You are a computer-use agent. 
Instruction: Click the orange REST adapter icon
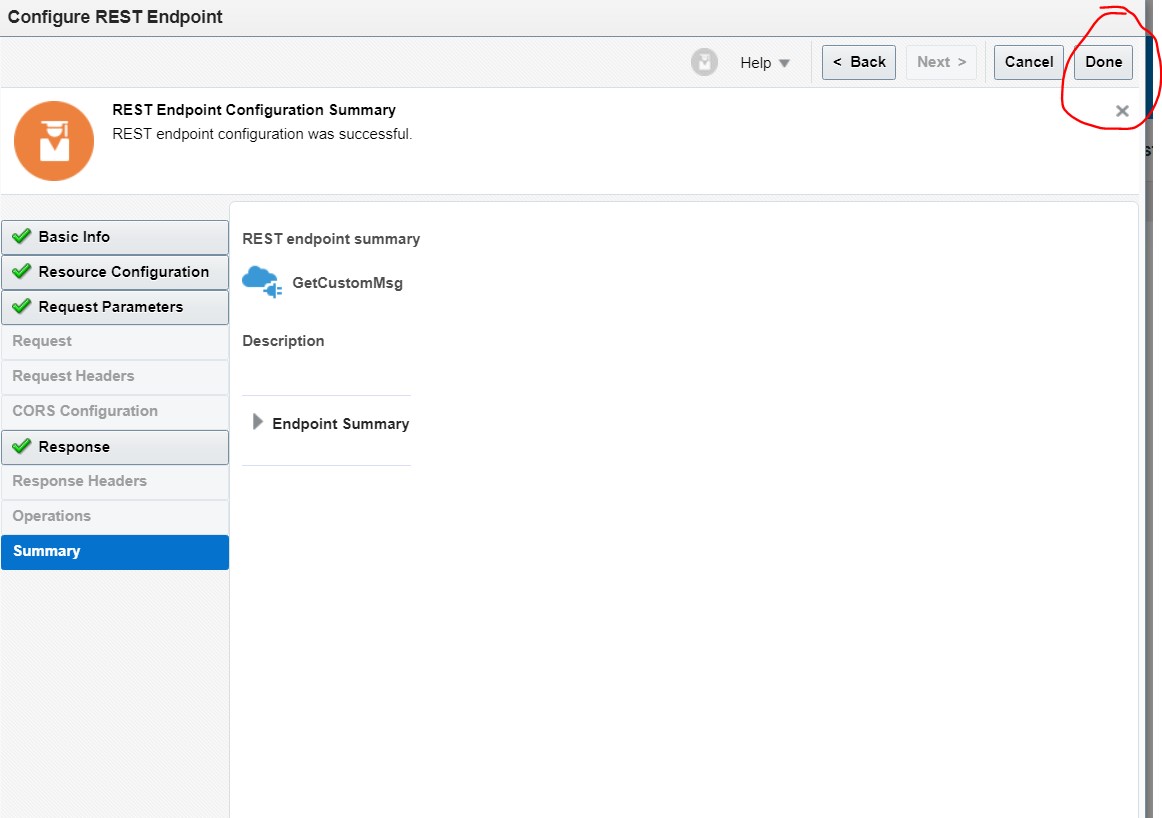click(53, 140)
